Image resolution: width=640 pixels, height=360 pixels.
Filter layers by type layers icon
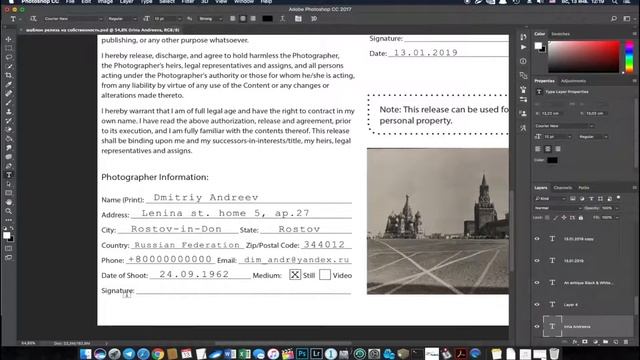click(591, 199)
